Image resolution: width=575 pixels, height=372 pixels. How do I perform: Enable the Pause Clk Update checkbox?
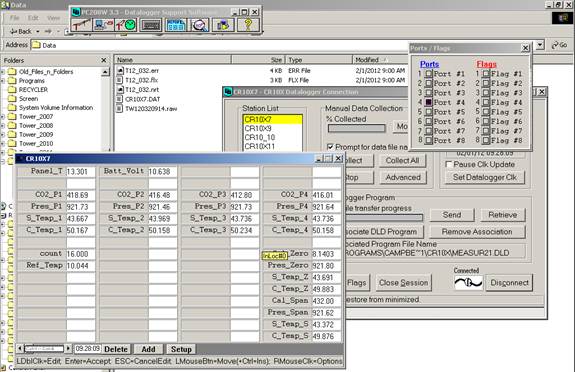tap(448, 164)
